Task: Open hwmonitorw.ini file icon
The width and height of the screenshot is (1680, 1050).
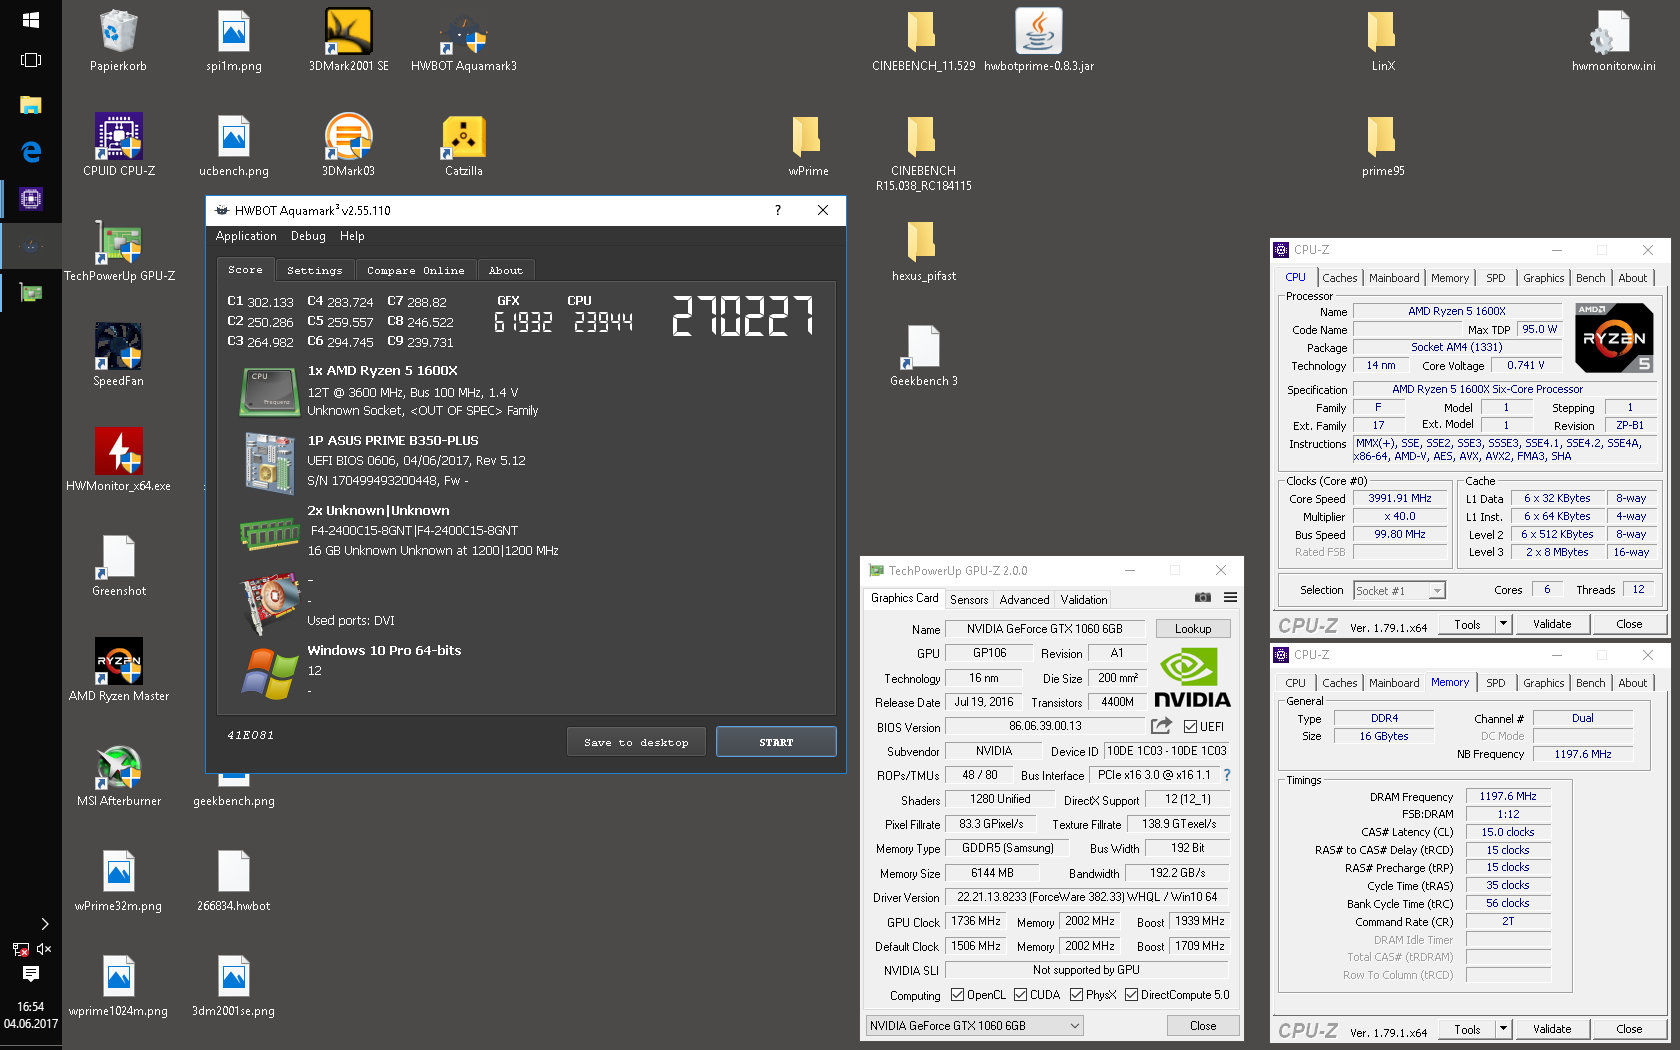Action: click(x=1612, y=40)
